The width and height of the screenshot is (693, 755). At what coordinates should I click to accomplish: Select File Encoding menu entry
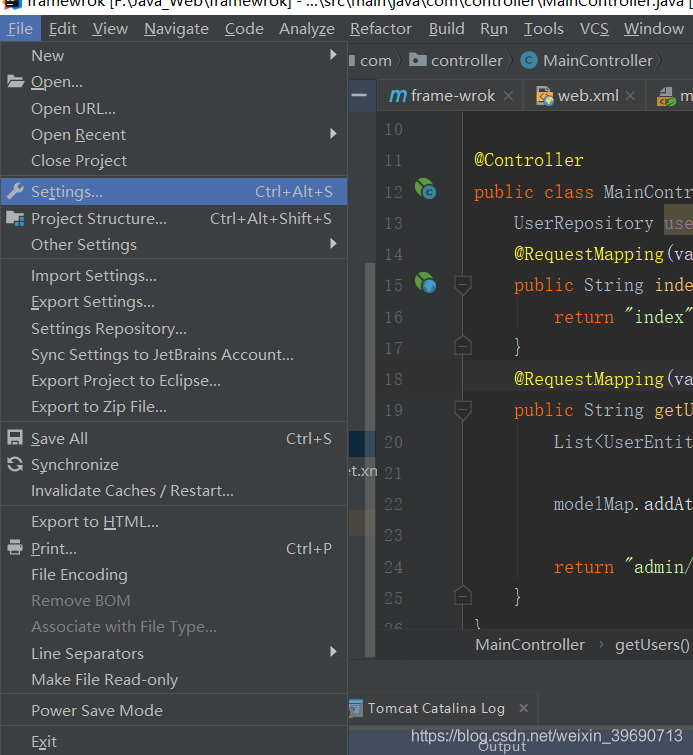click(x=174, y=574)
